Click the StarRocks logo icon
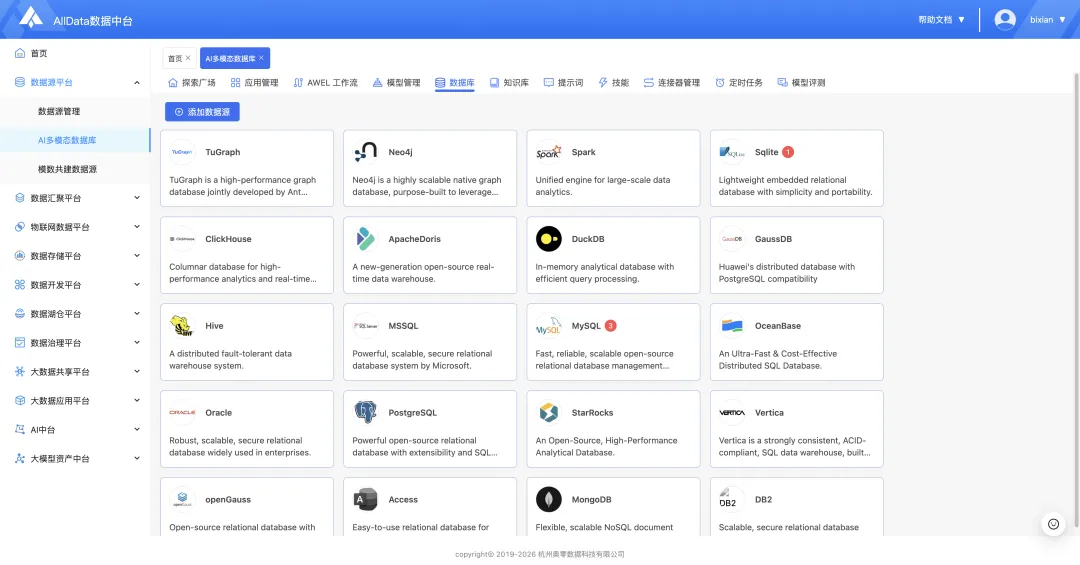The image size is (1080, 565). coord(548,413)
